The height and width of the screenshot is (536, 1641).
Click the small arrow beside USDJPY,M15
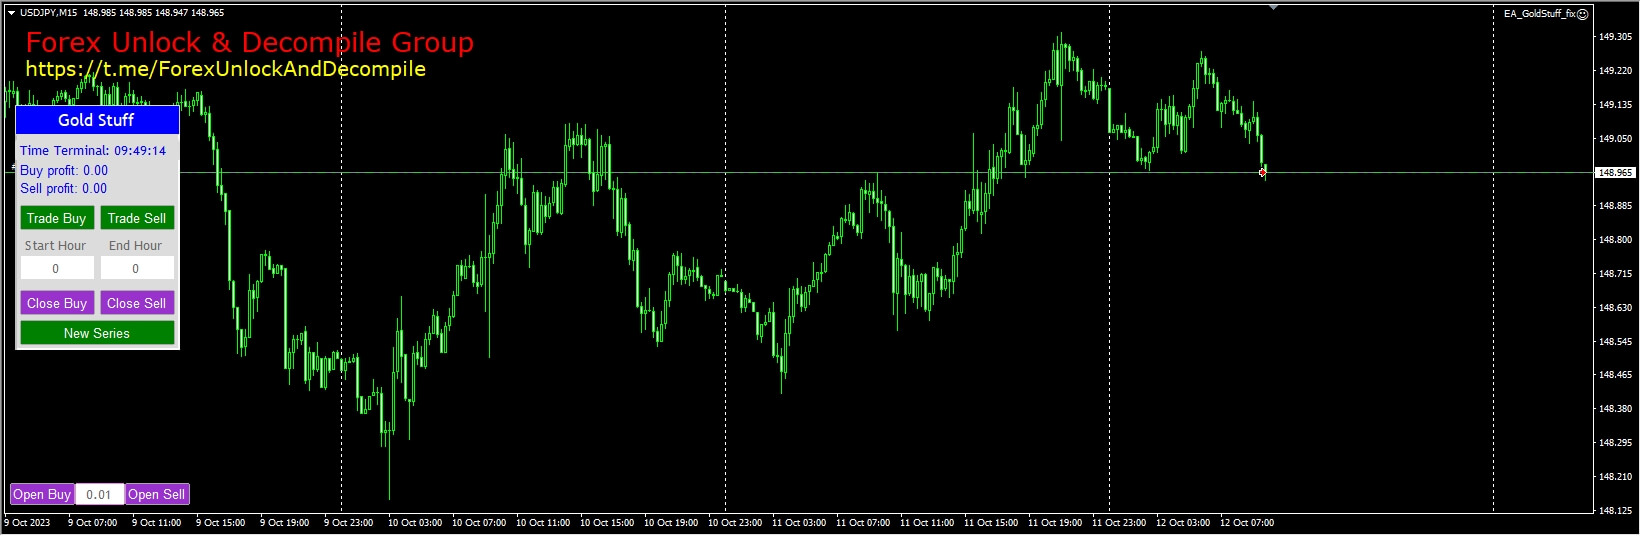(x=11, y=13)
